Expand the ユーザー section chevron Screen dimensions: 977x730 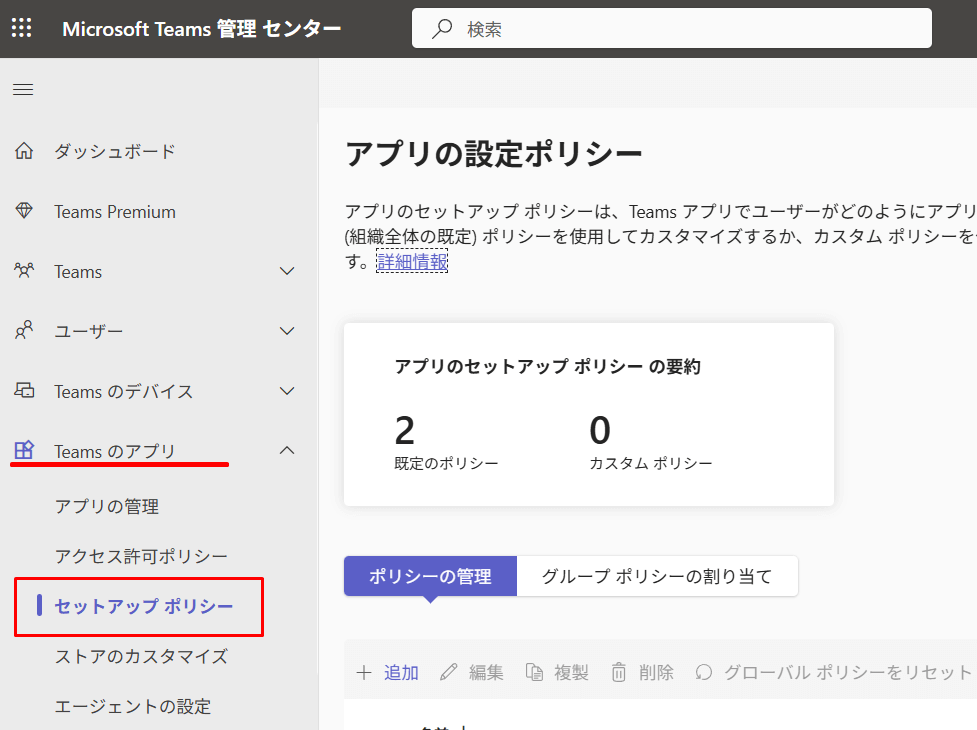coord(287,331)
